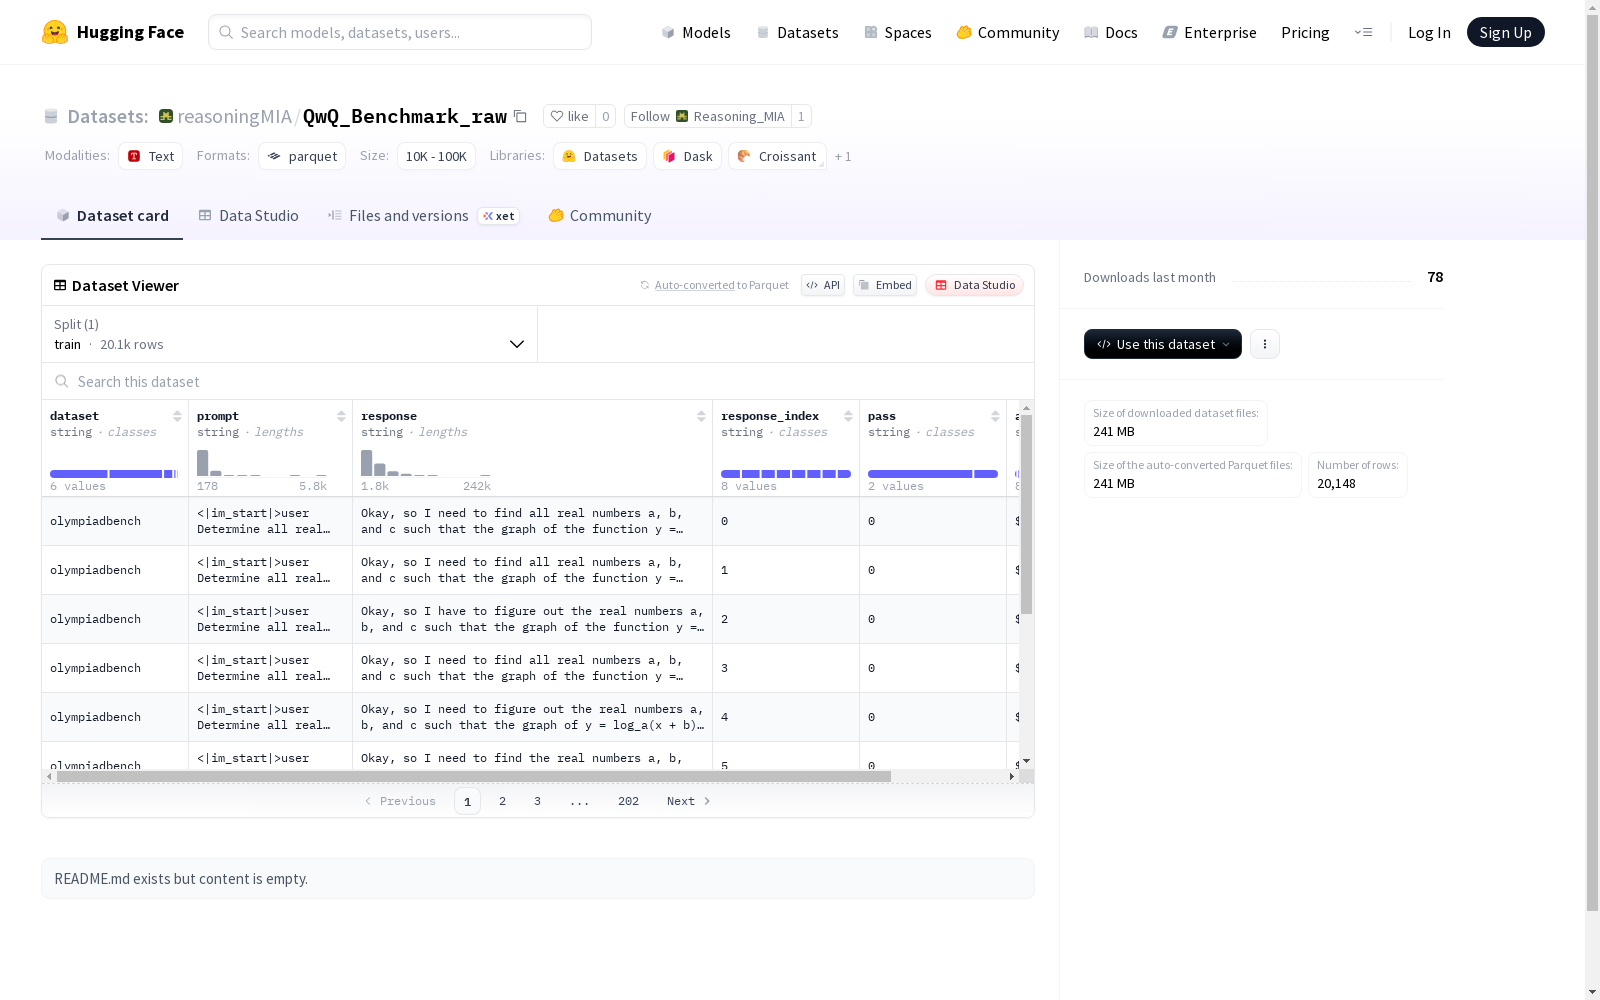1600x1000 pixels.
Task: Jump to page 202 of the dataset
Action: pyautogui.click(x=628, y=801)
